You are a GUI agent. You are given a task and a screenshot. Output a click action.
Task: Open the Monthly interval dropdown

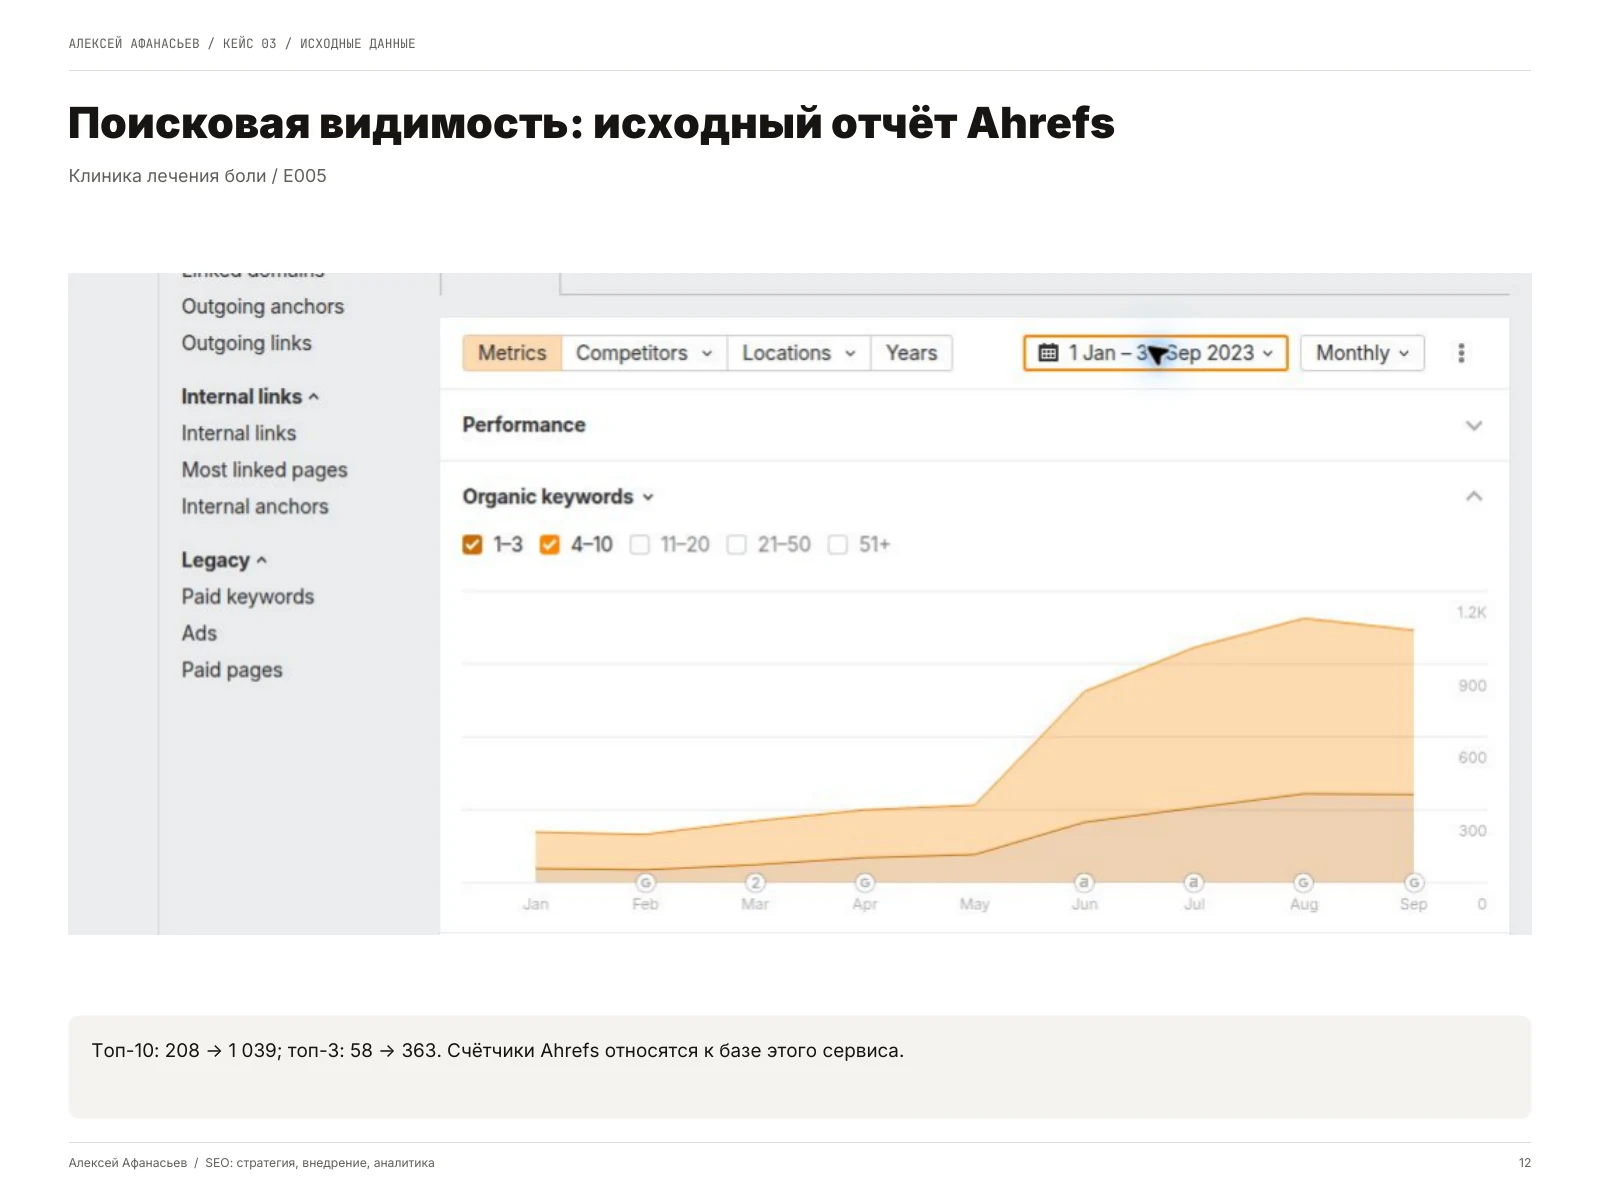(x=1362, y=353)
